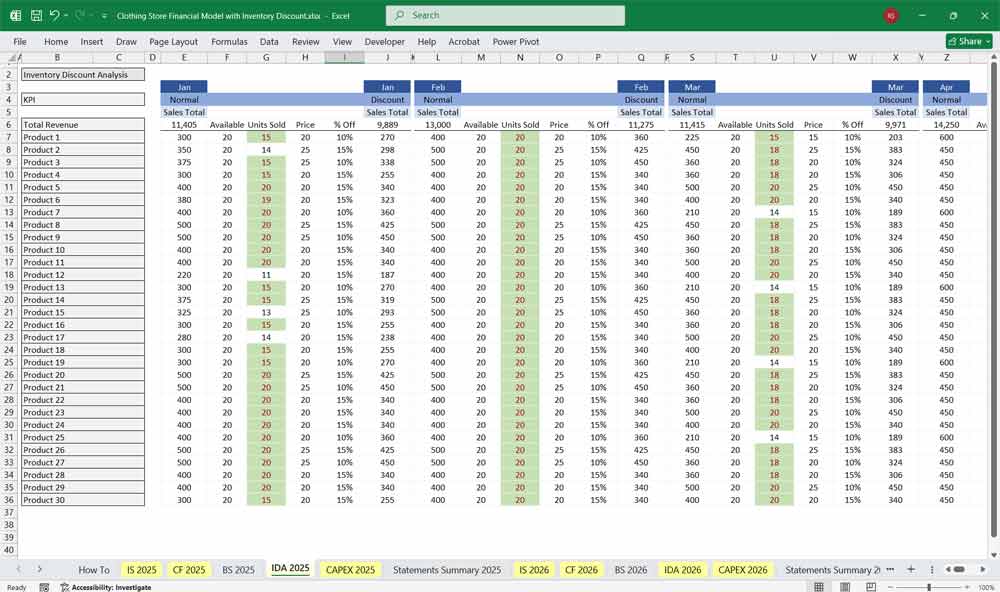Click the Search box in title bar
Image resolution: width=1000 pixels, height=592 pixels.
[x=505, y=16]
